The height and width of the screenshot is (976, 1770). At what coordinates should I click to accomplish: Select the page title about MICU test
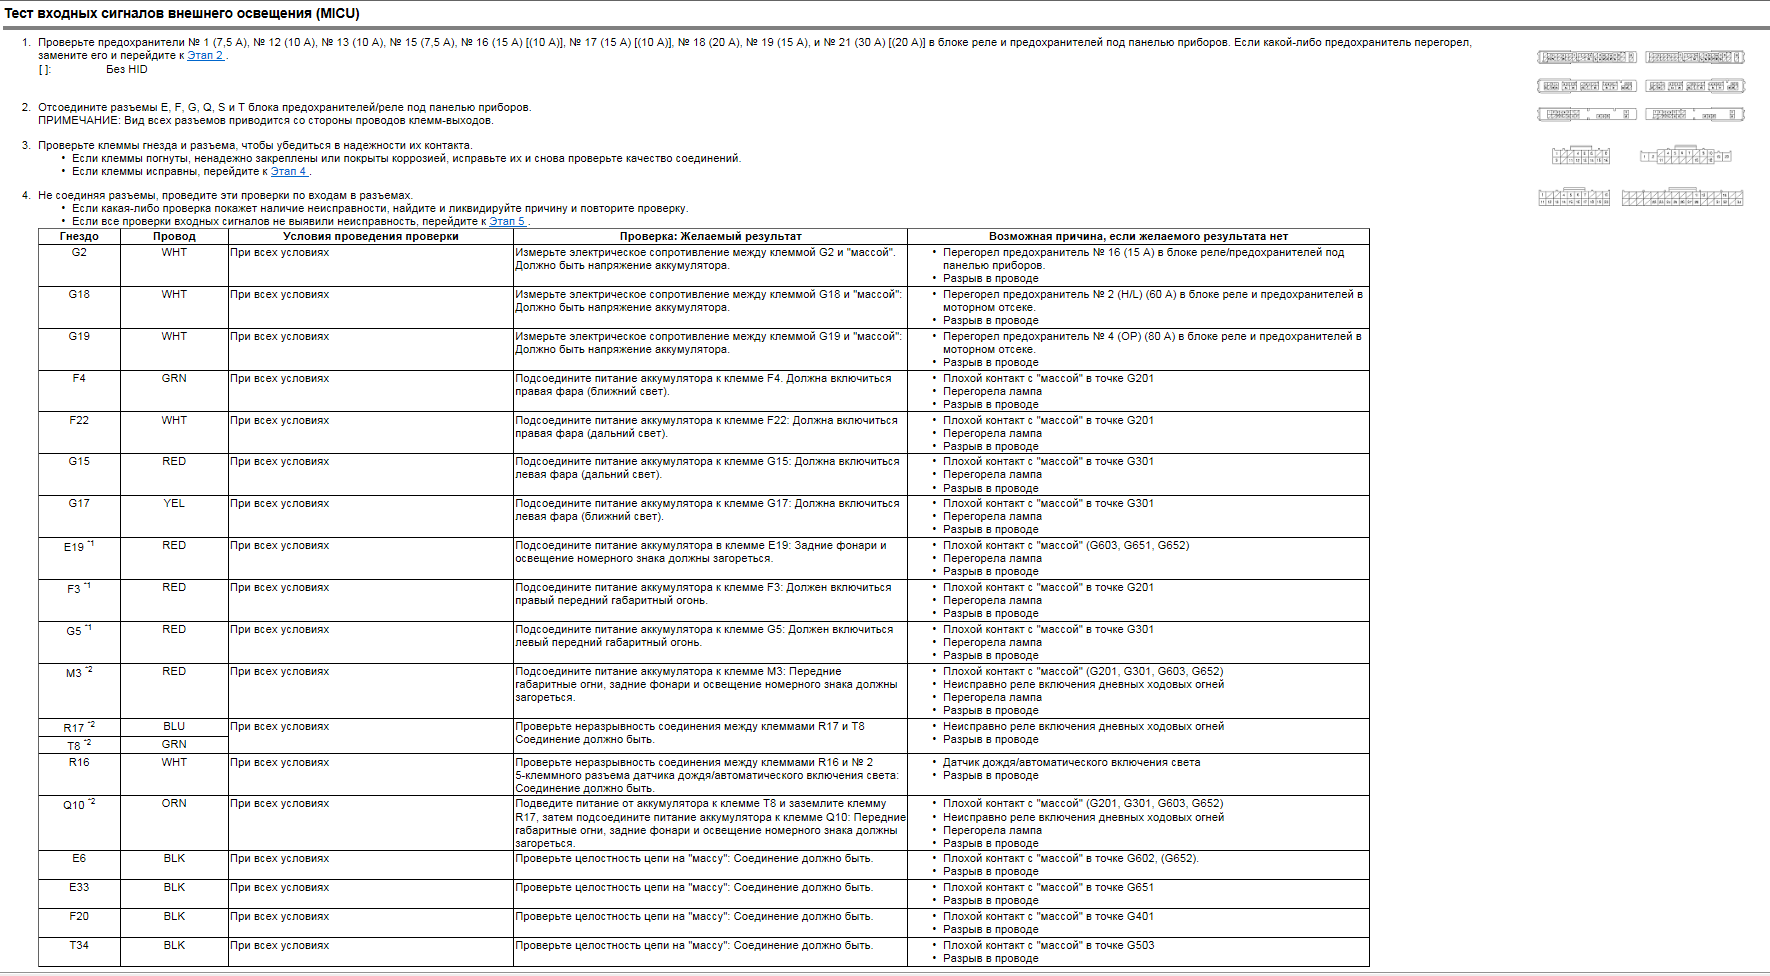182,14
